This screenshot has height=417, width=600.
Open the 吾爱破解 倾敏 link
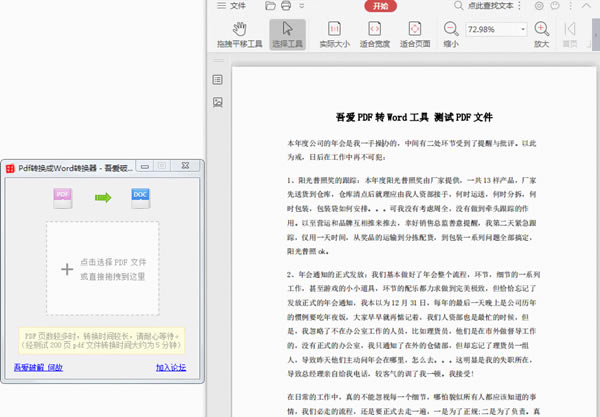coord(39,368)
